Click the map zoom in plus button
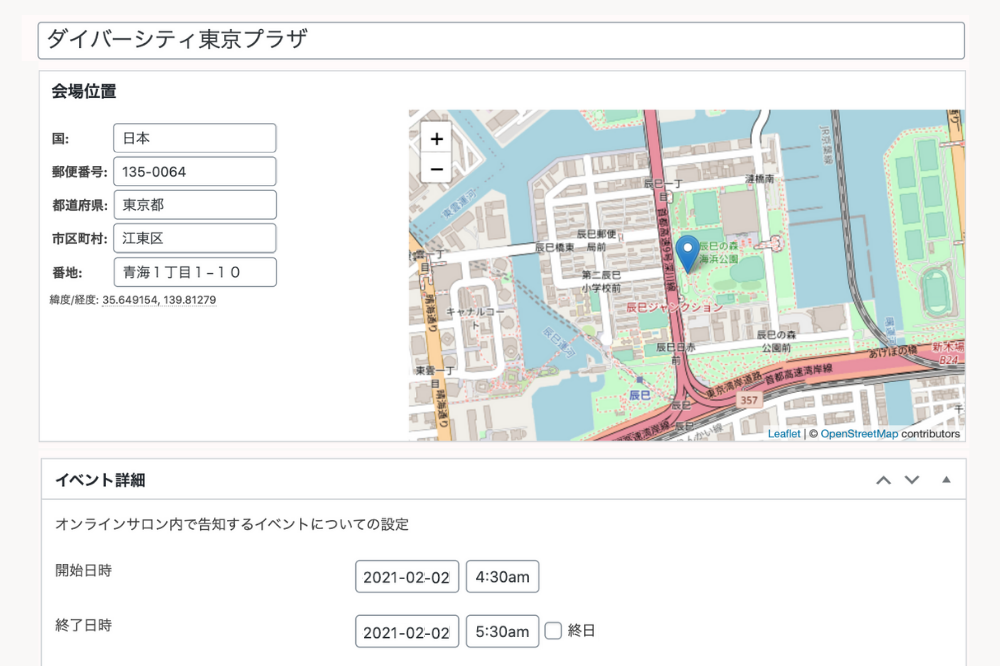Image resolution: width=1000 pixels, height=666 pixels. [436, 139]
